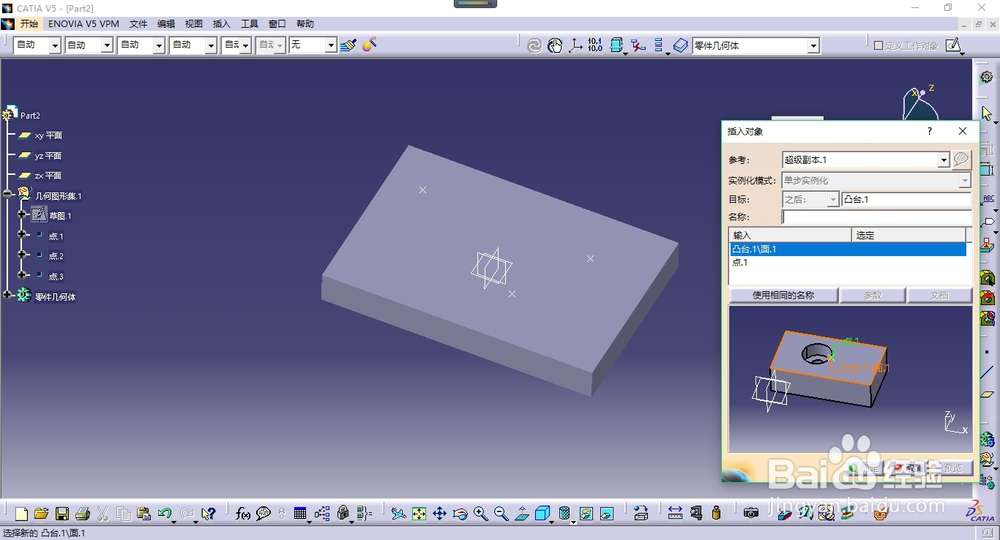Open the ENOVIA V5 VPM menu
The width and height of the screenshot is (1000, 540).
coord(84,24)
